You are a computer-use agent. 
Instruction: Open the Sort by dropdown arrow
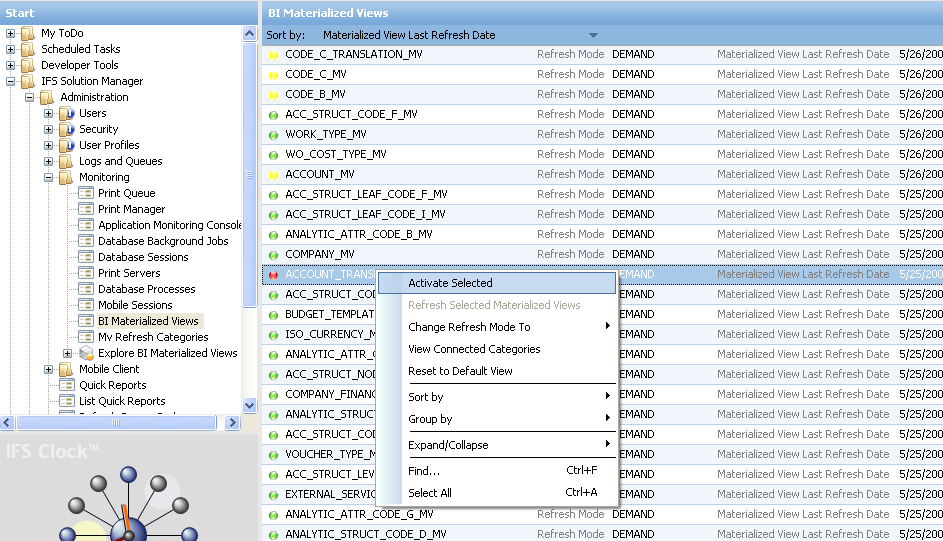(594, 36)
